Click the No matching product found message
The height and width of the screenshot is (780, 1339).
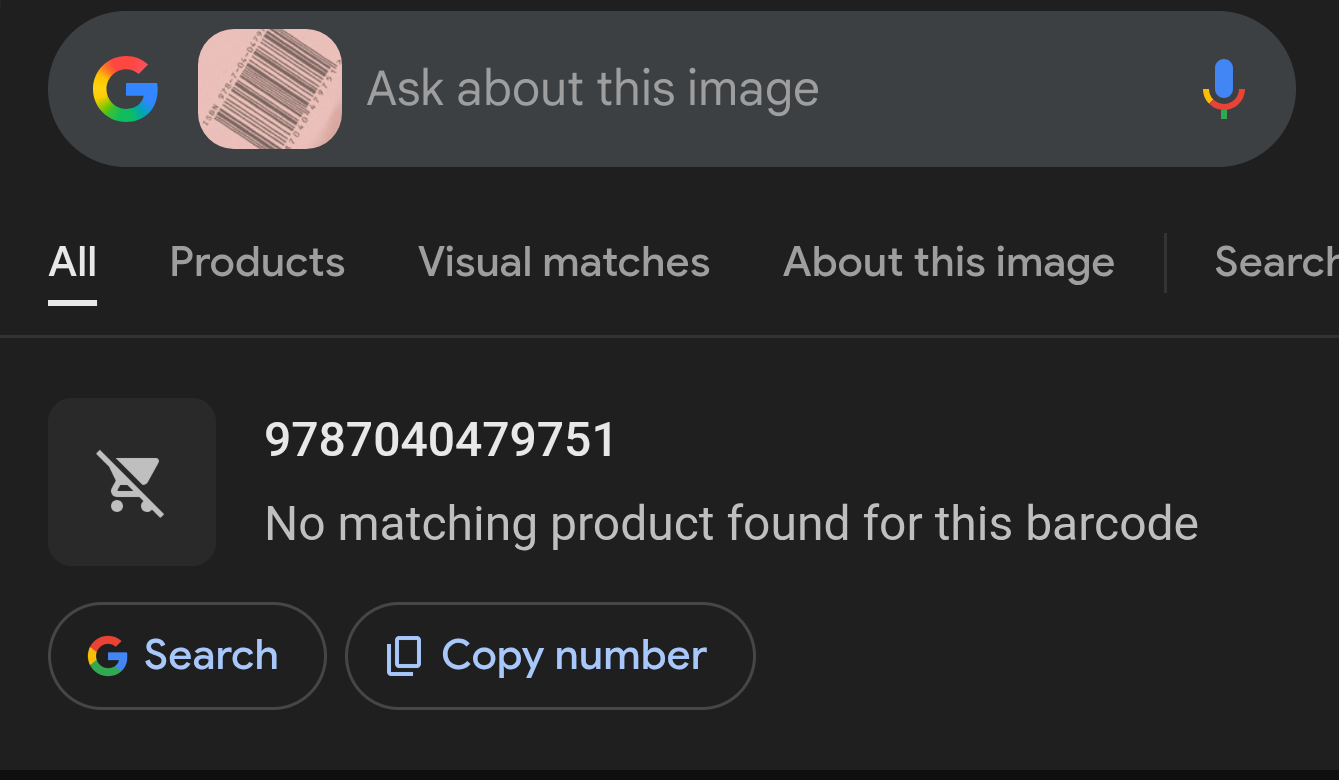[731, 523]
